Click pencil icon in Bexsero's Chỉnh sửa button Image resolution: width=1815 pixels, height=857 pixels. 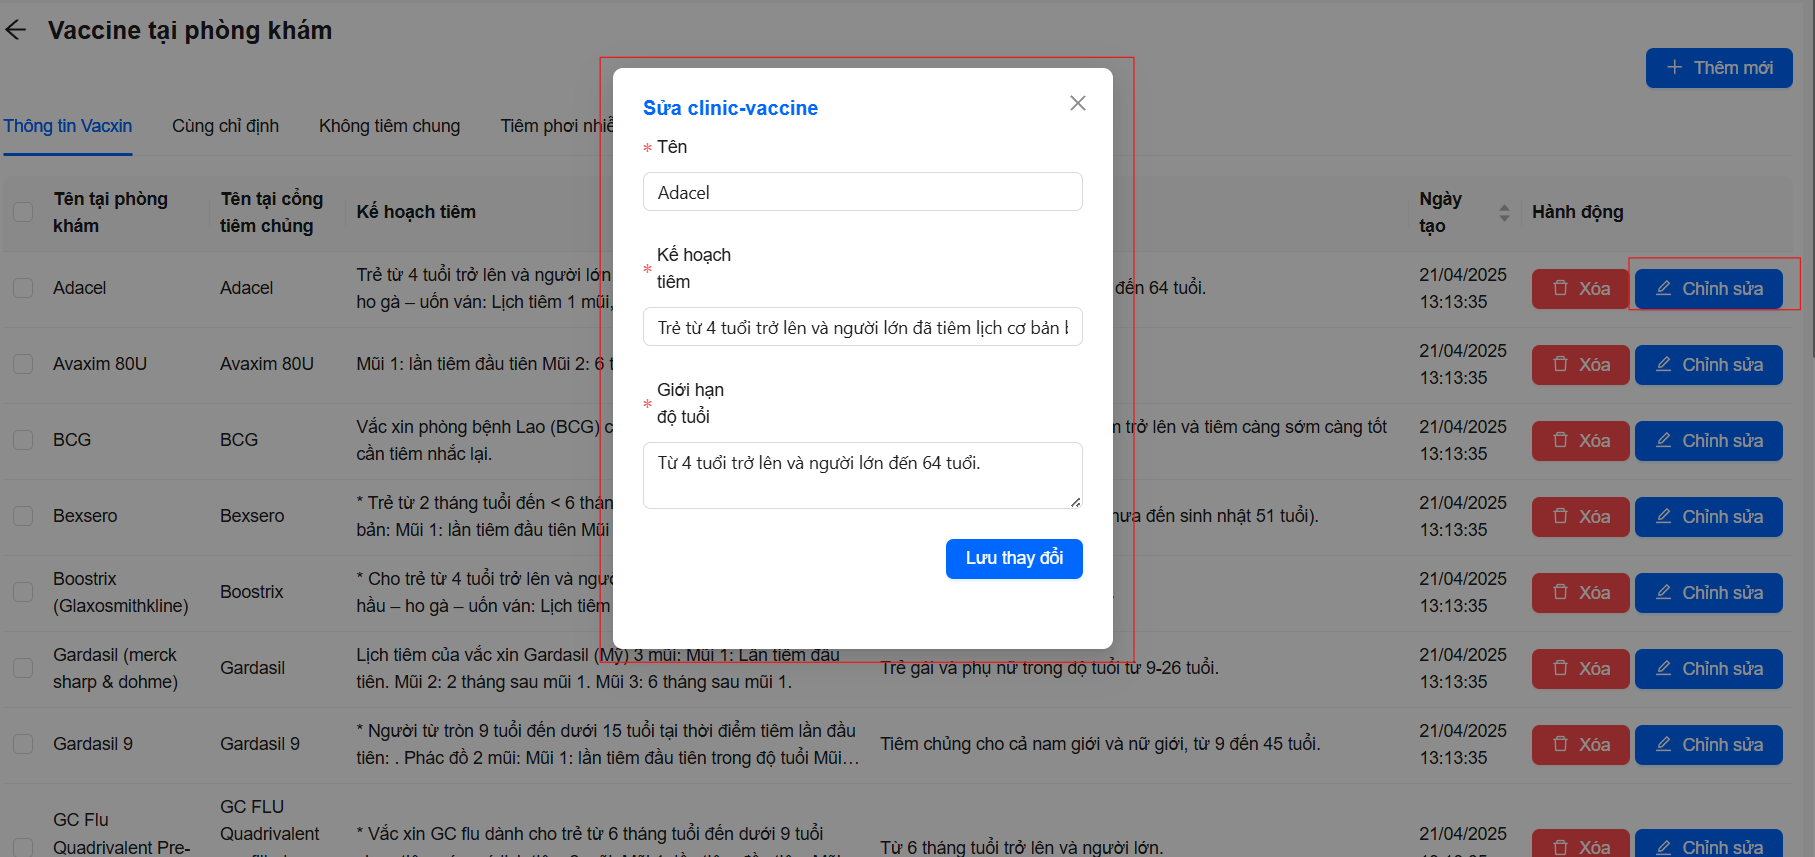click(1663, 516)
